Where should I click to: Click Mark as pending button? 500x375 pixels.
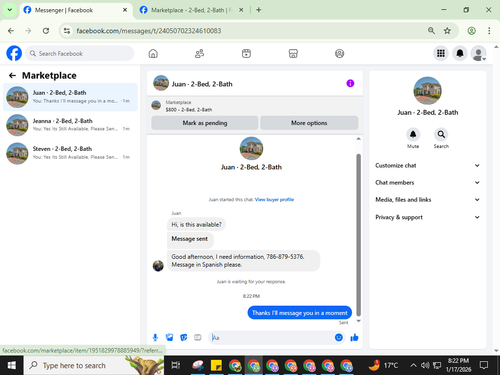[205, 123]
